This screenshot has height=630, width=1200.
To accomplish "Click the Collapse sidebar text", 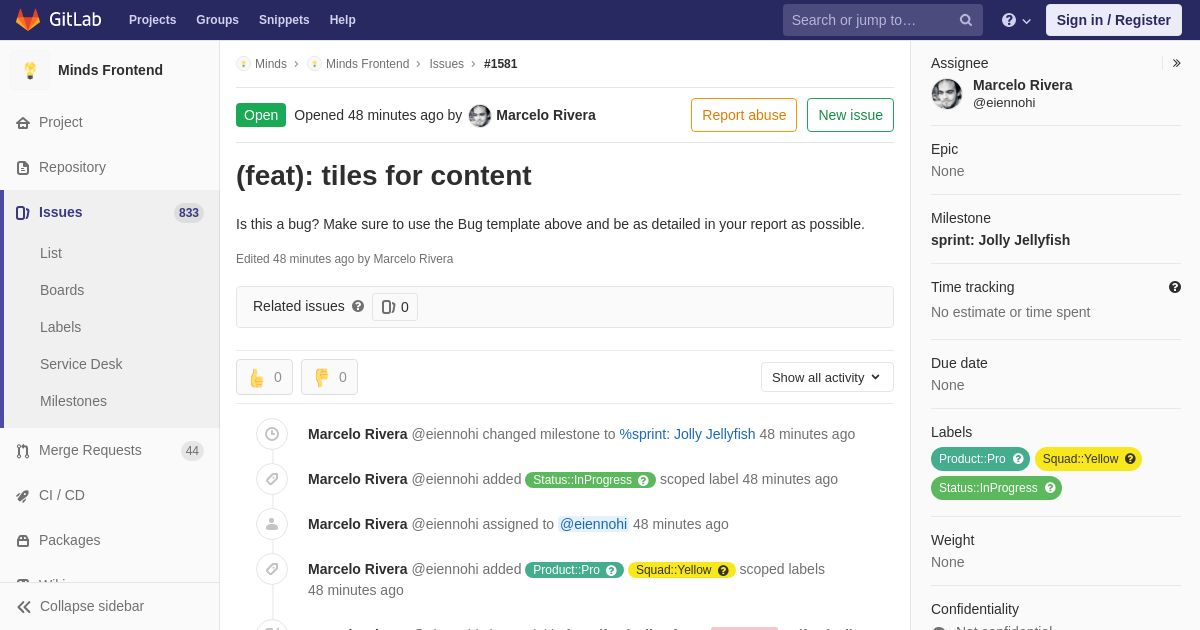I will click(x=92, y=606).
